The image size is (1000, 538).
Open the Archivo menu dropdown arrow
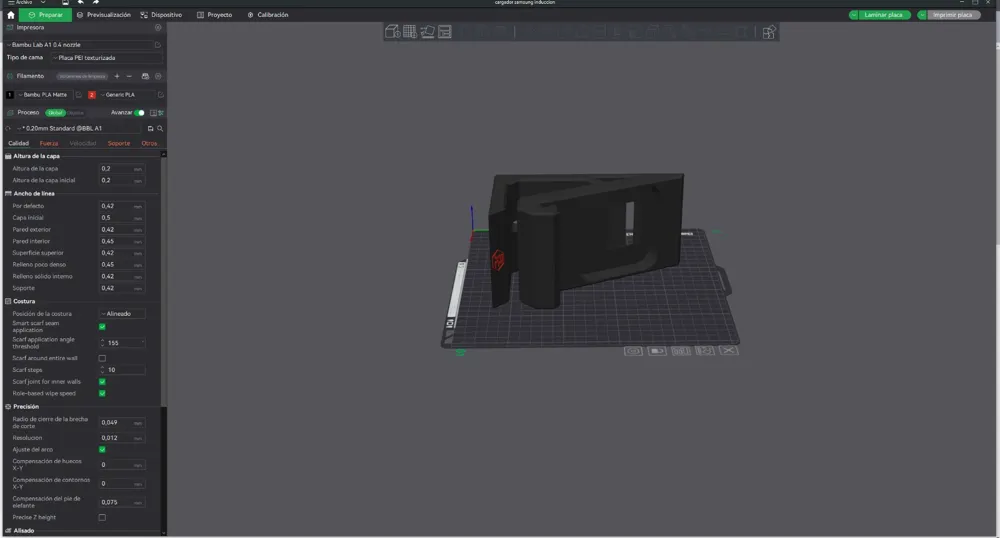(x=43, y=3)
